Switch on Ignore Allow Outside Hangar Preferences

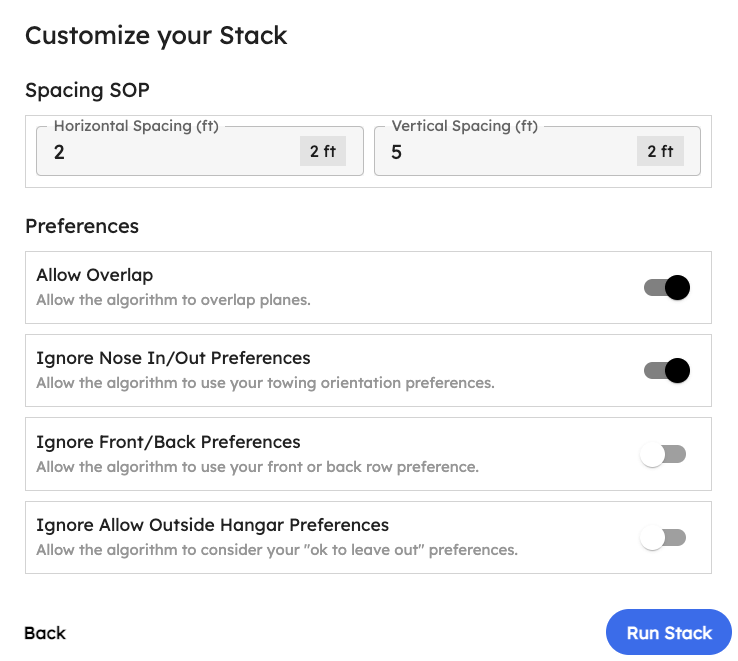(663, 538)
